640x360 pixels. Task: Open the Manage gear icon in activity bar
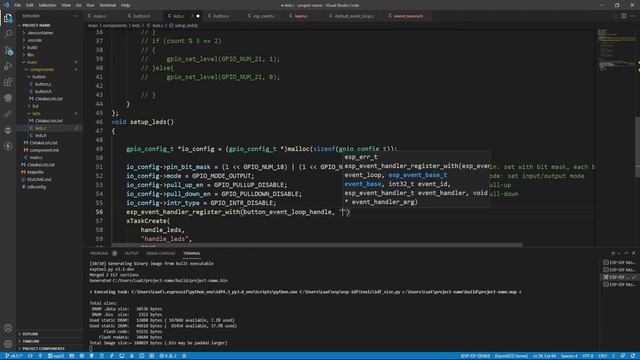[x=8, y=344]
